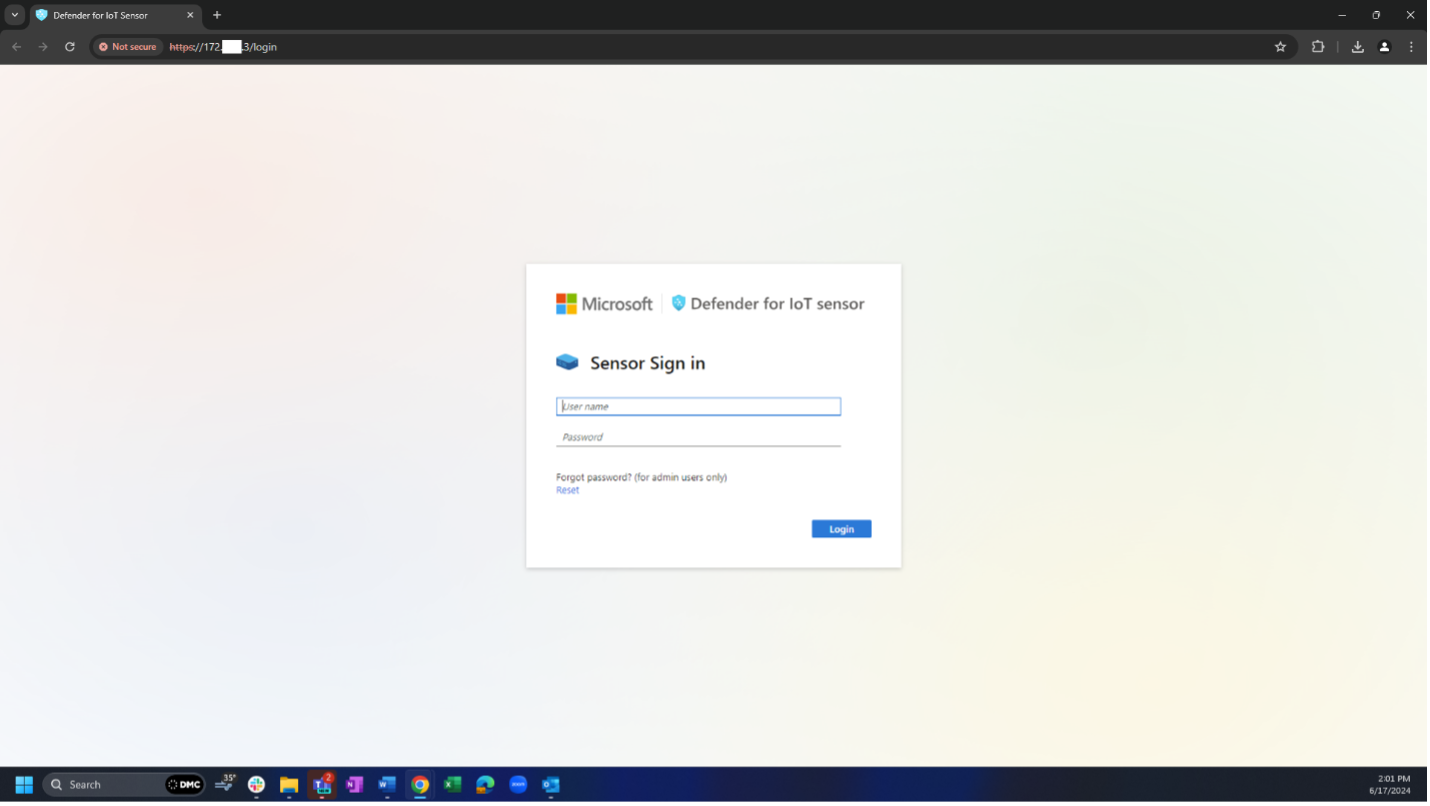Open Excel from the taskbar
Screen dimensions: 1430x806
pos(452,785)
